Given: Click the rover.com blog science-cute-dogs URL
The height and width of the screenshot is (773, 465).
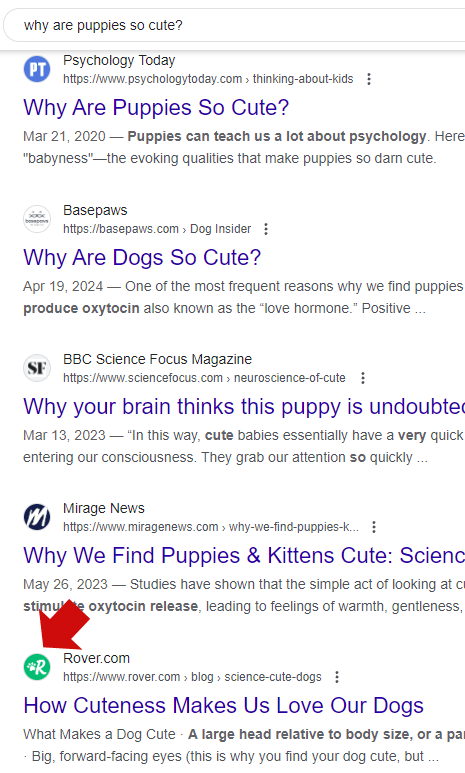Looking at the screenshot, I should pos(192,677).
